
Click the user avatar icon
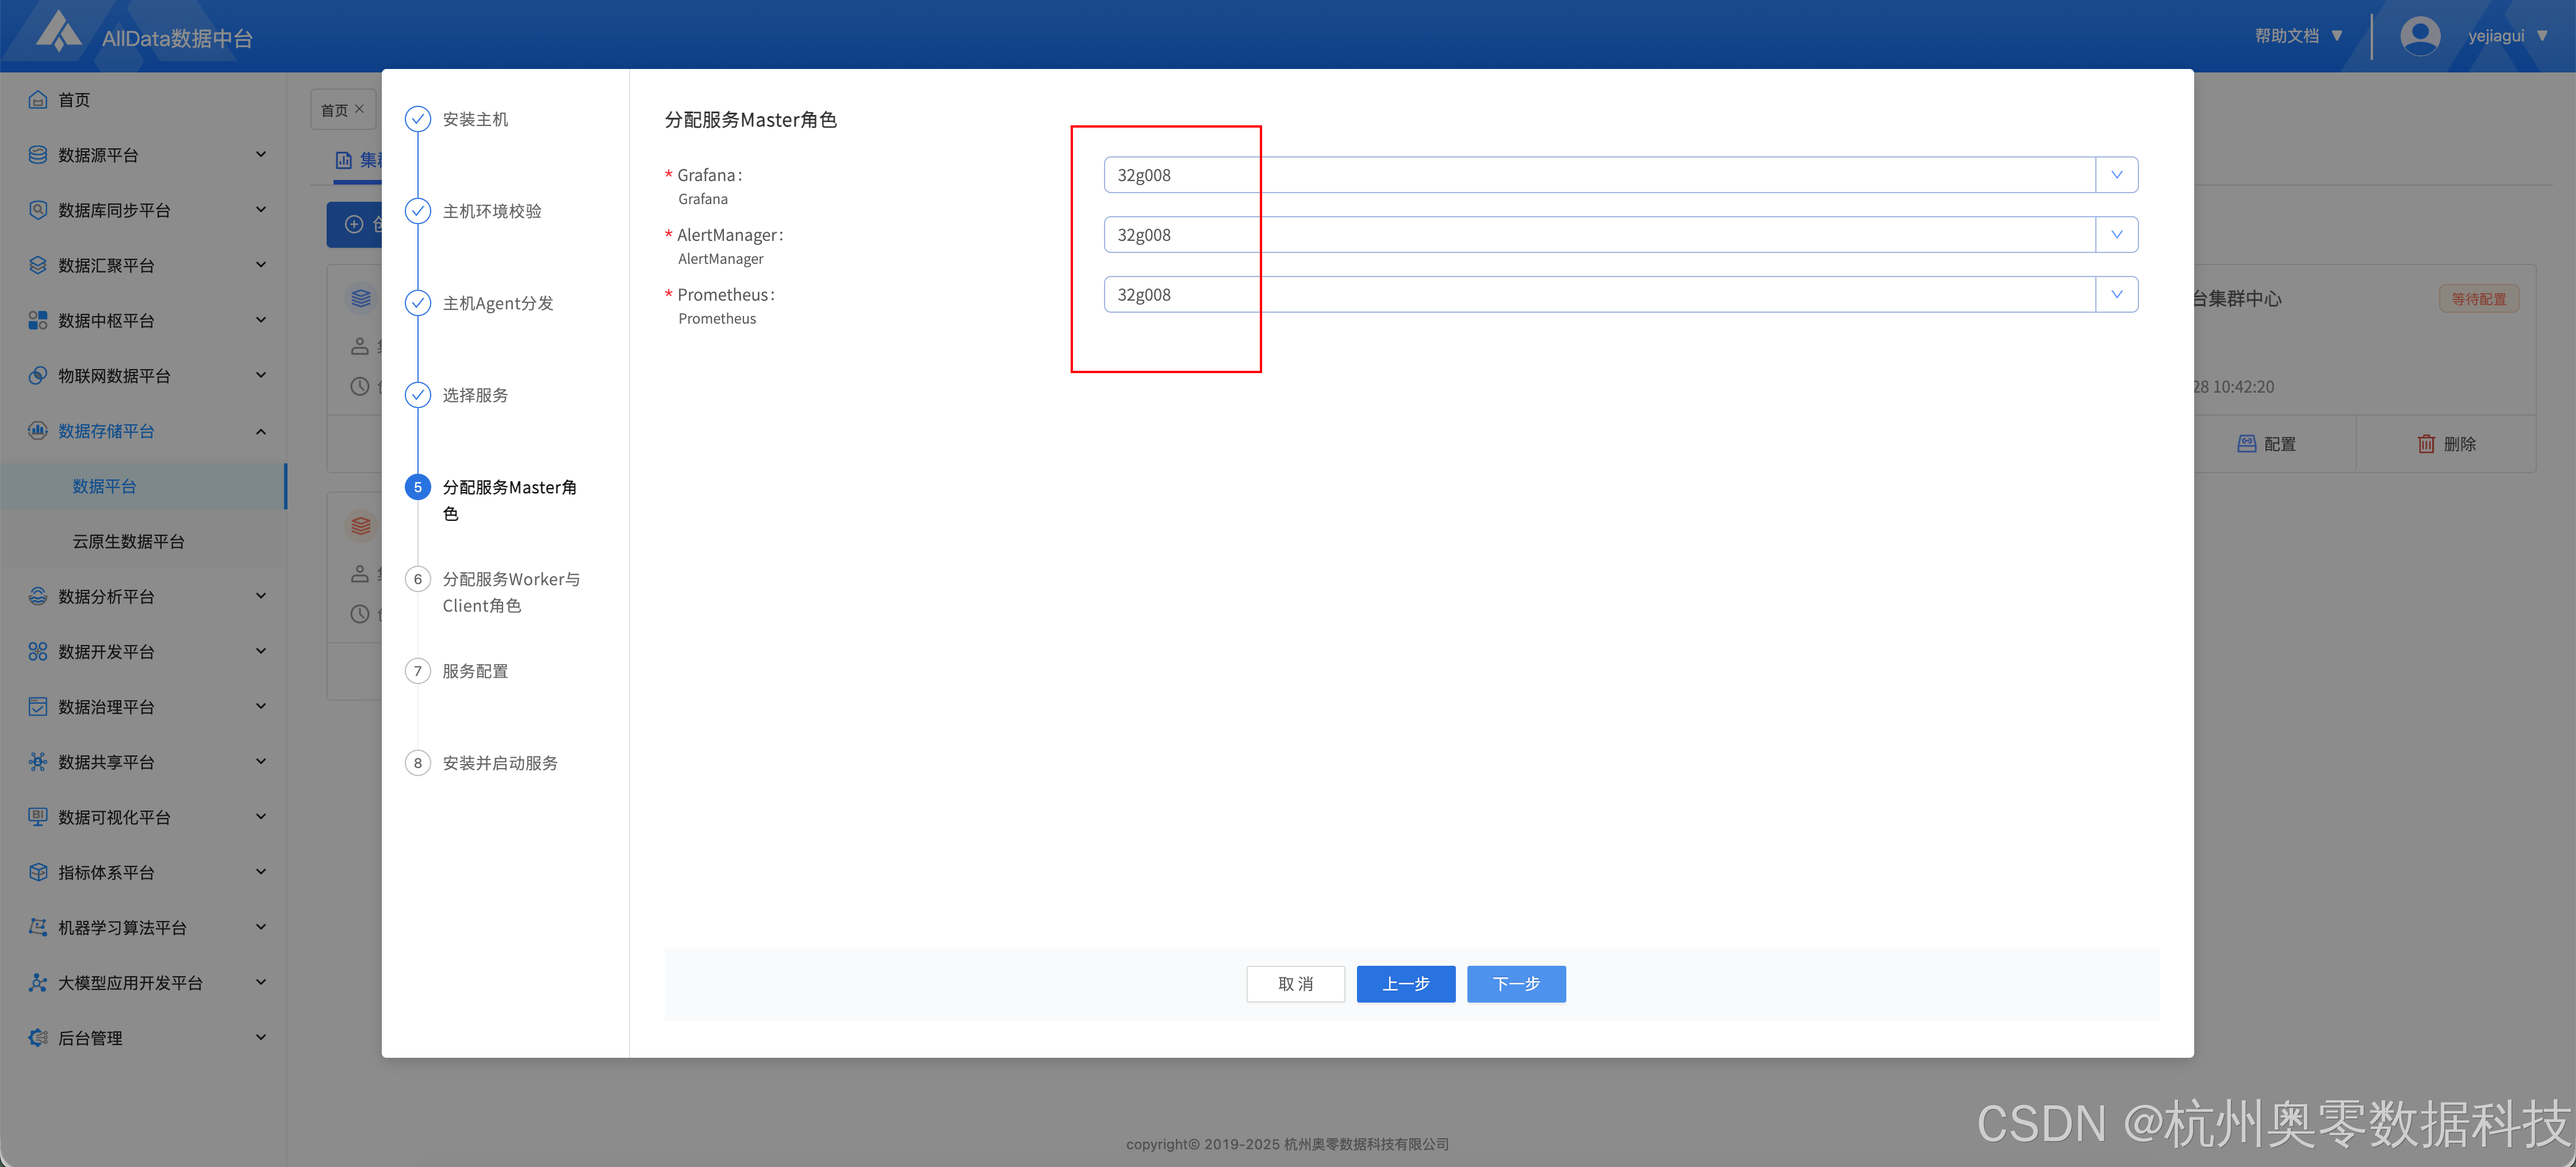[2420, 36]
